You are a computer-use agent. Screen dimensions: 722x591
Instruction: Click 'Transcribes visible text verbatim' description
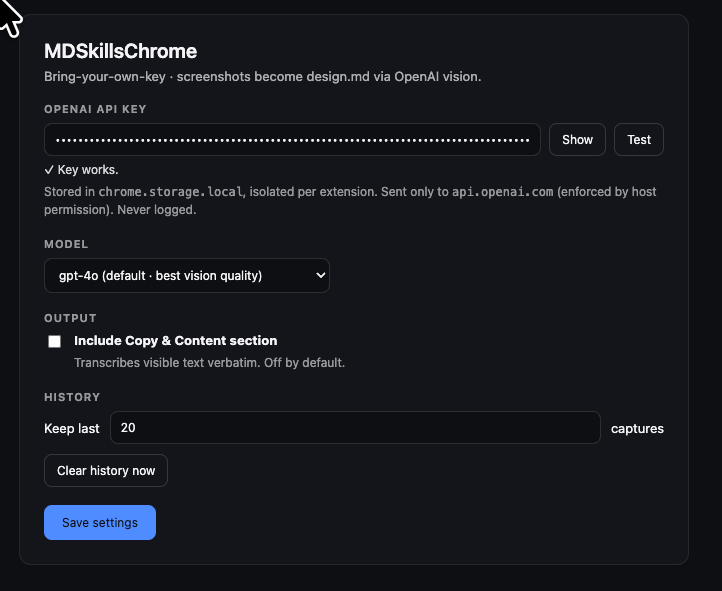click(210, 363)
